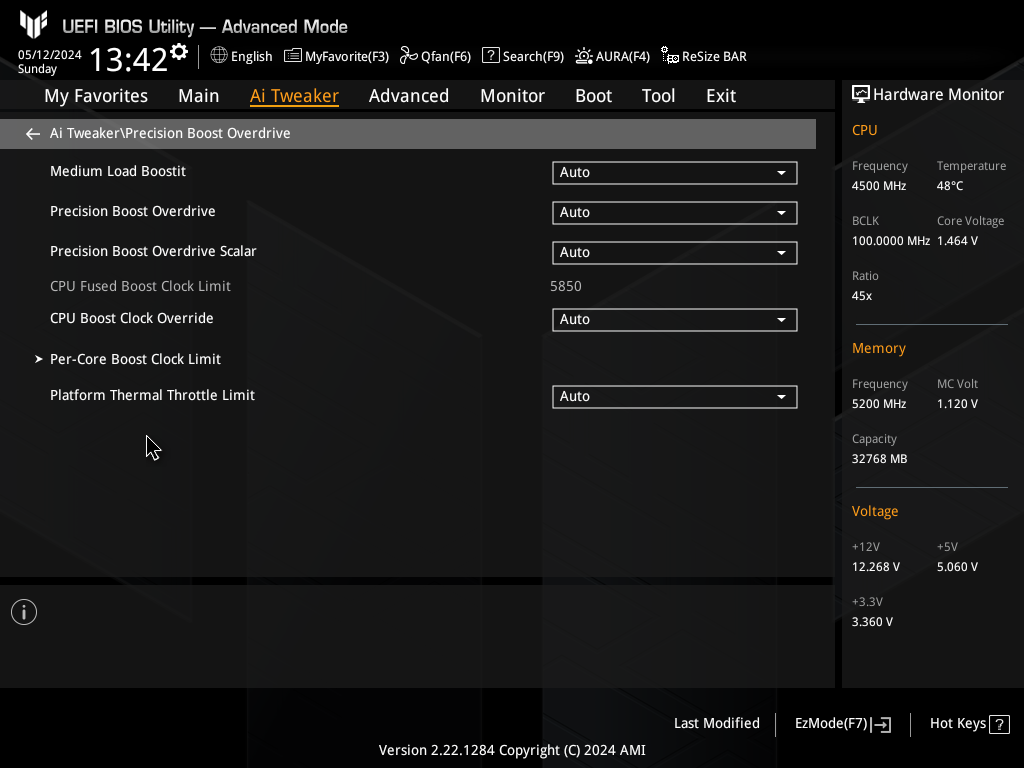
Task: Click the value 5850
Action: 566,286
